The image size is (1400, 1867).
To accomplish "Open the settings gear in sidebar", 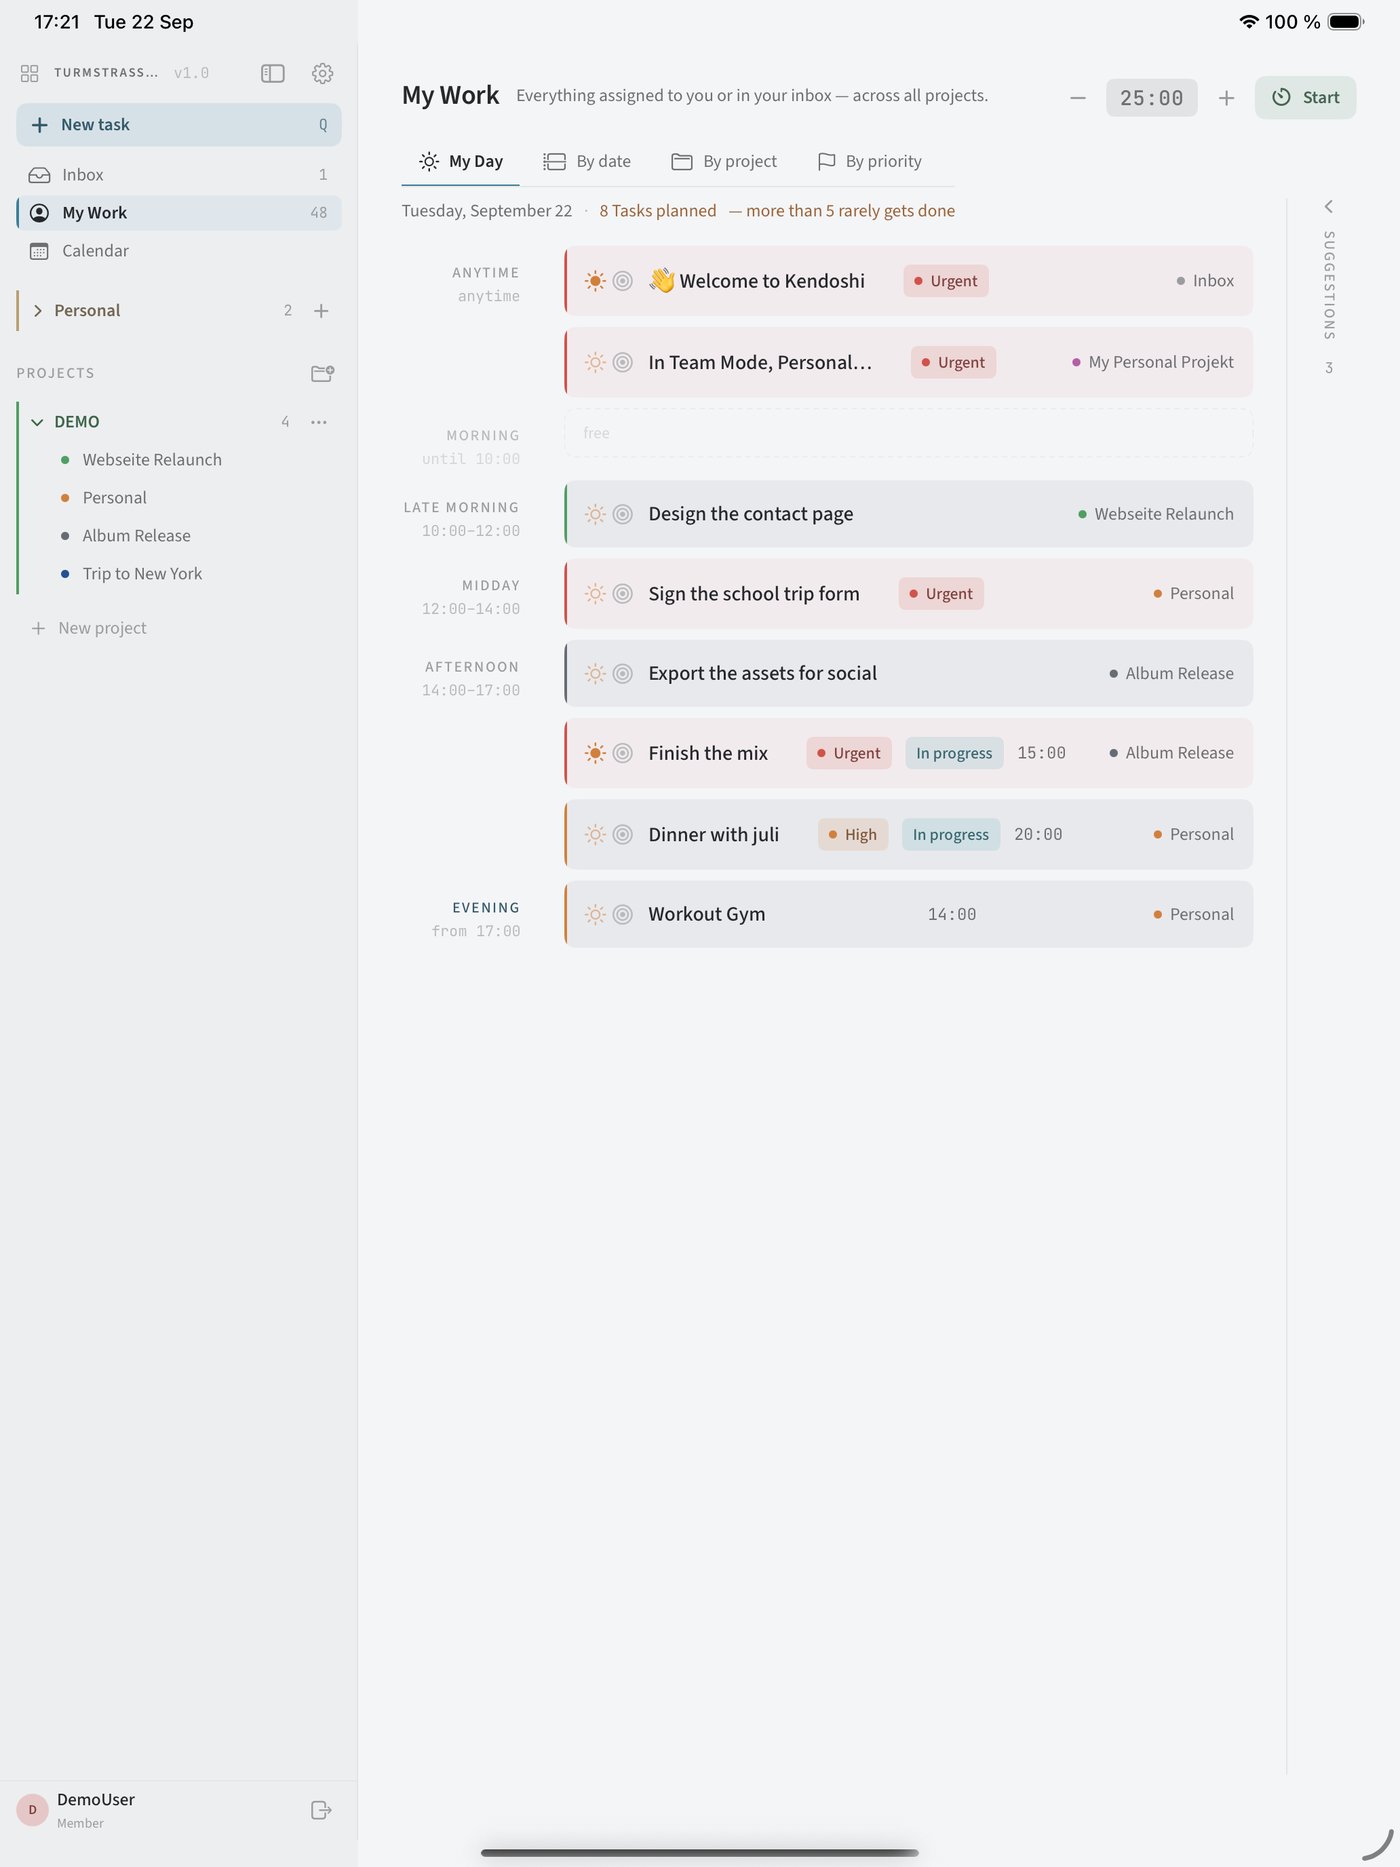I will coord(322,73).
